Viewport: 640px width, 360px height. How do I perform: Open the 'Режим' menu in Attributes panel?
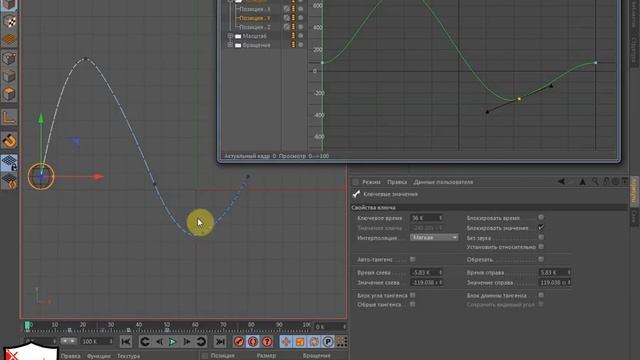[371, 182]
